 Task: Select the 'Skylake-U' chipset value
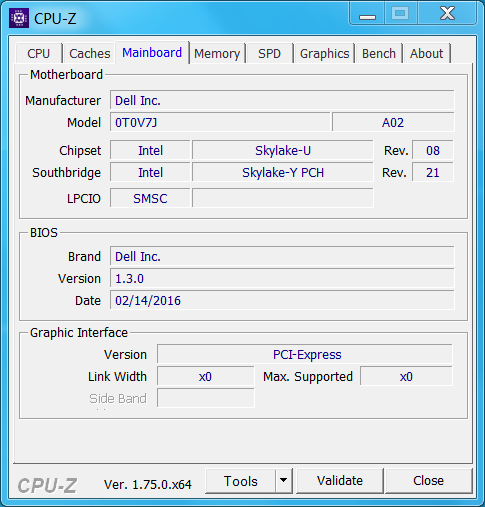click(283, 150)
